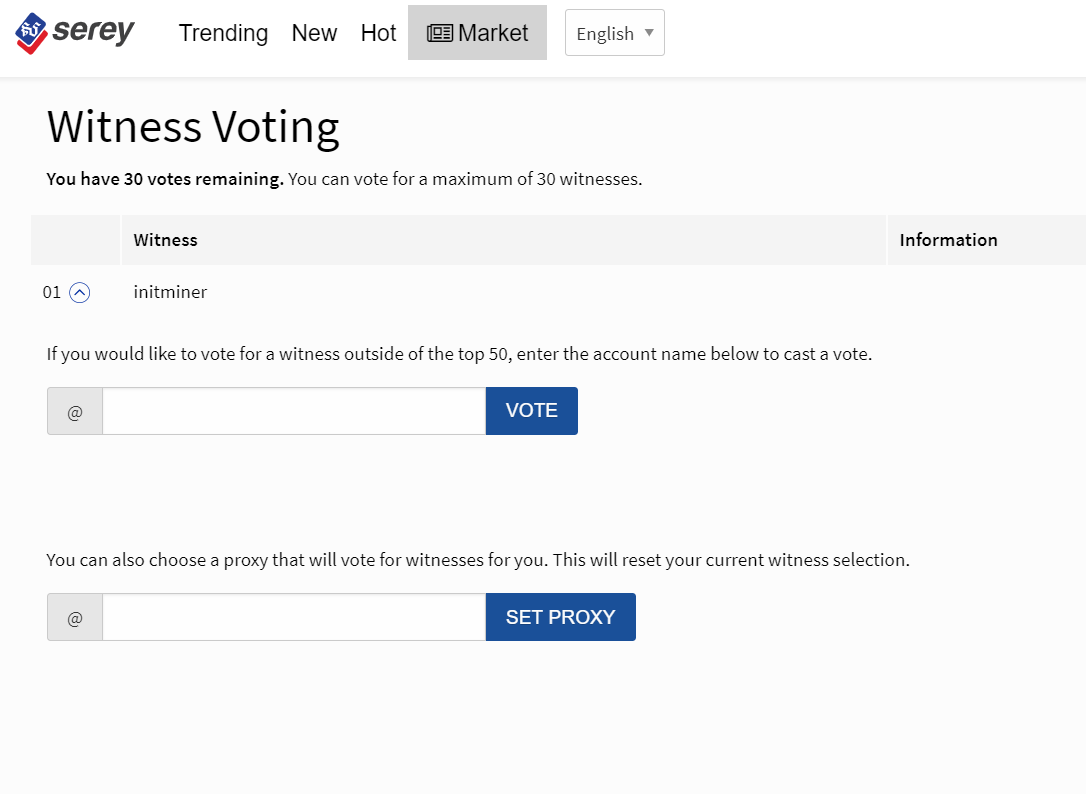Focus the proxy account name input
This screenshot has width=1086, height=794.
pyautogui.click(x=294, y=617)
